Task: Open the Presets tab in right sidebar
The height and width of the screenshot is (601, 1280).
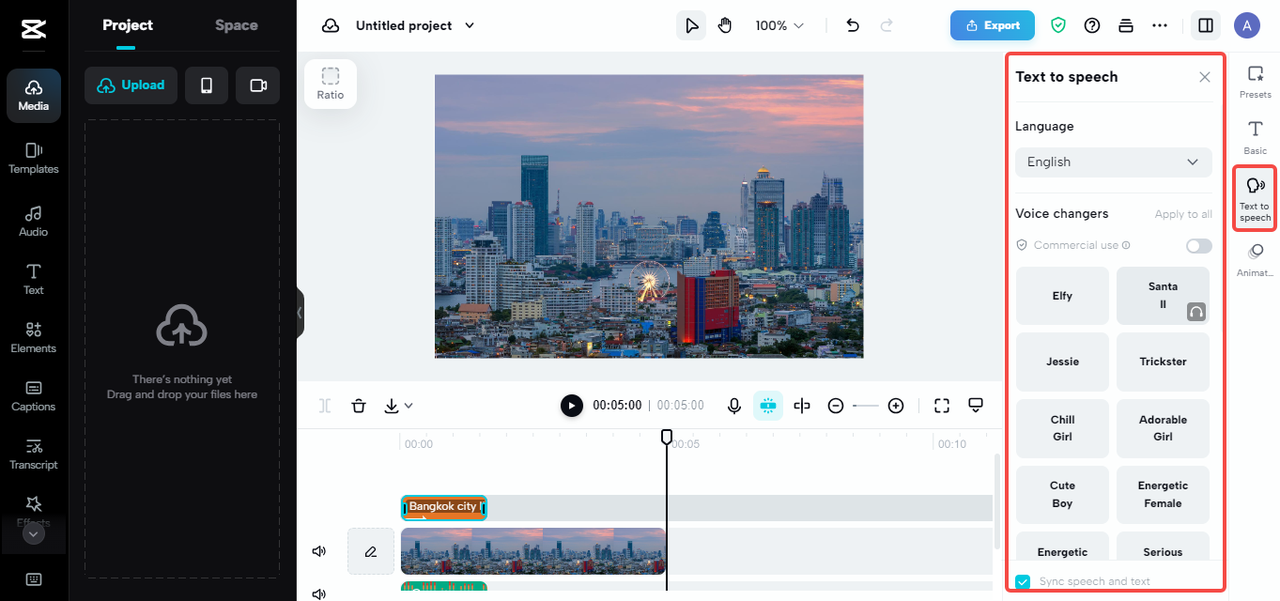Action: coord(1255,82)
